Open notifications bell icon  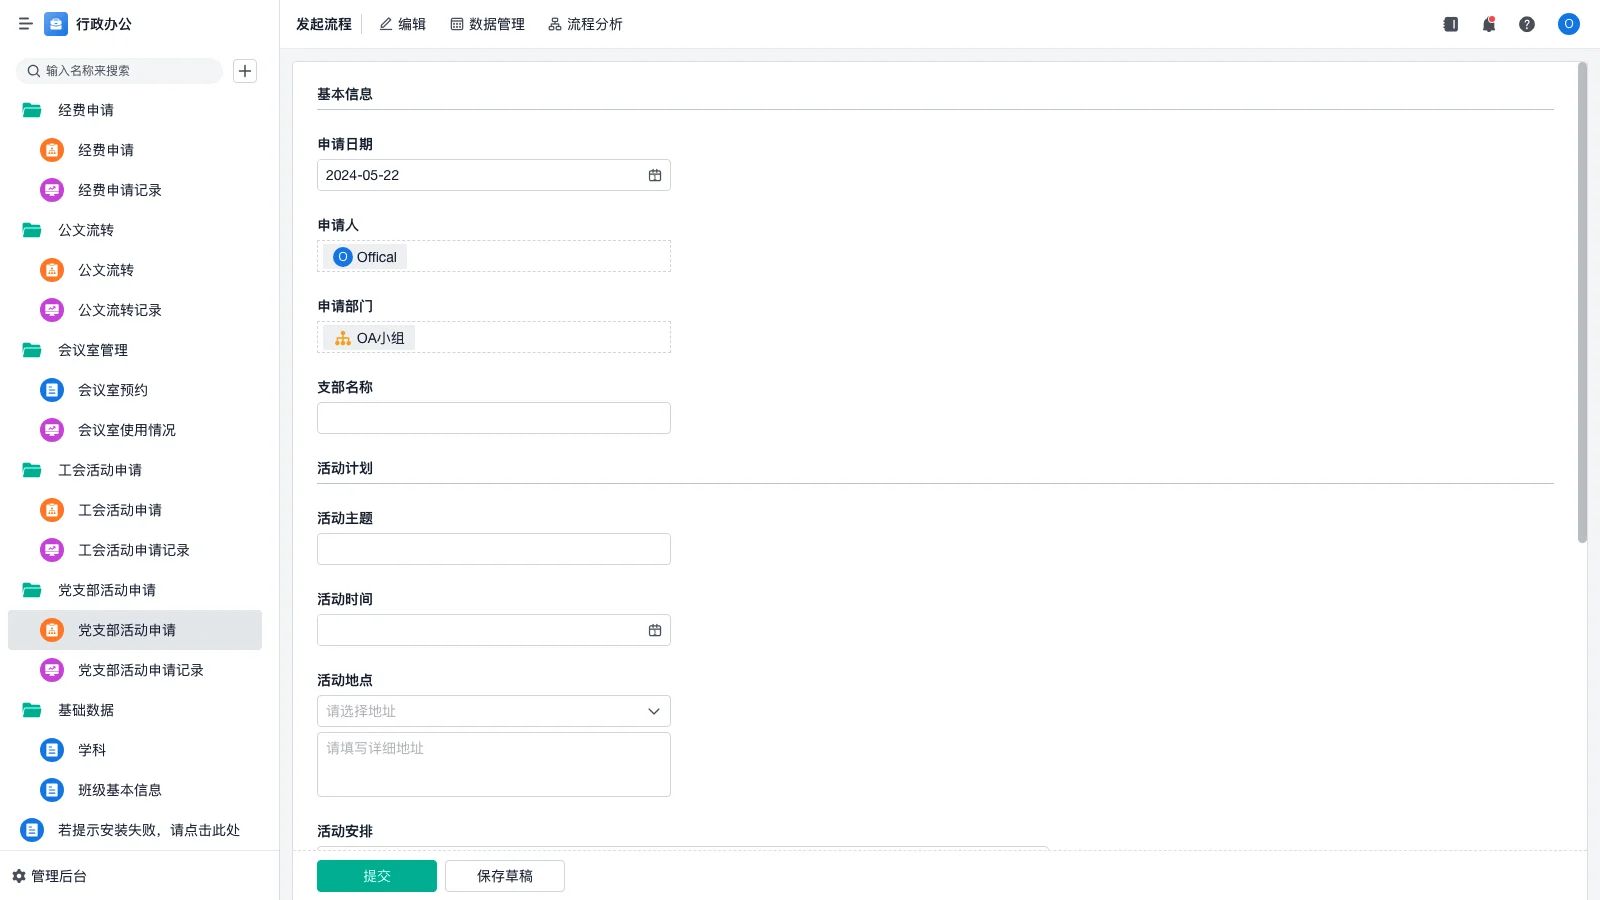point(1489,24)
